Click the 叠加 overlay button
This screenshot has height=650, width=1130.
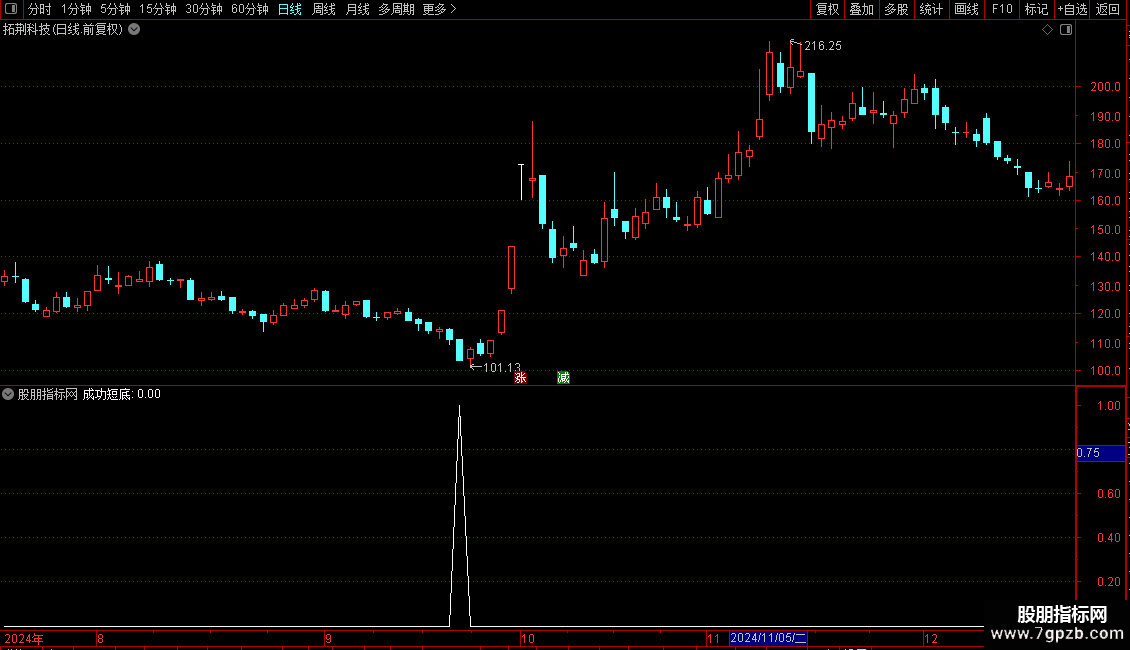point(861,9)
